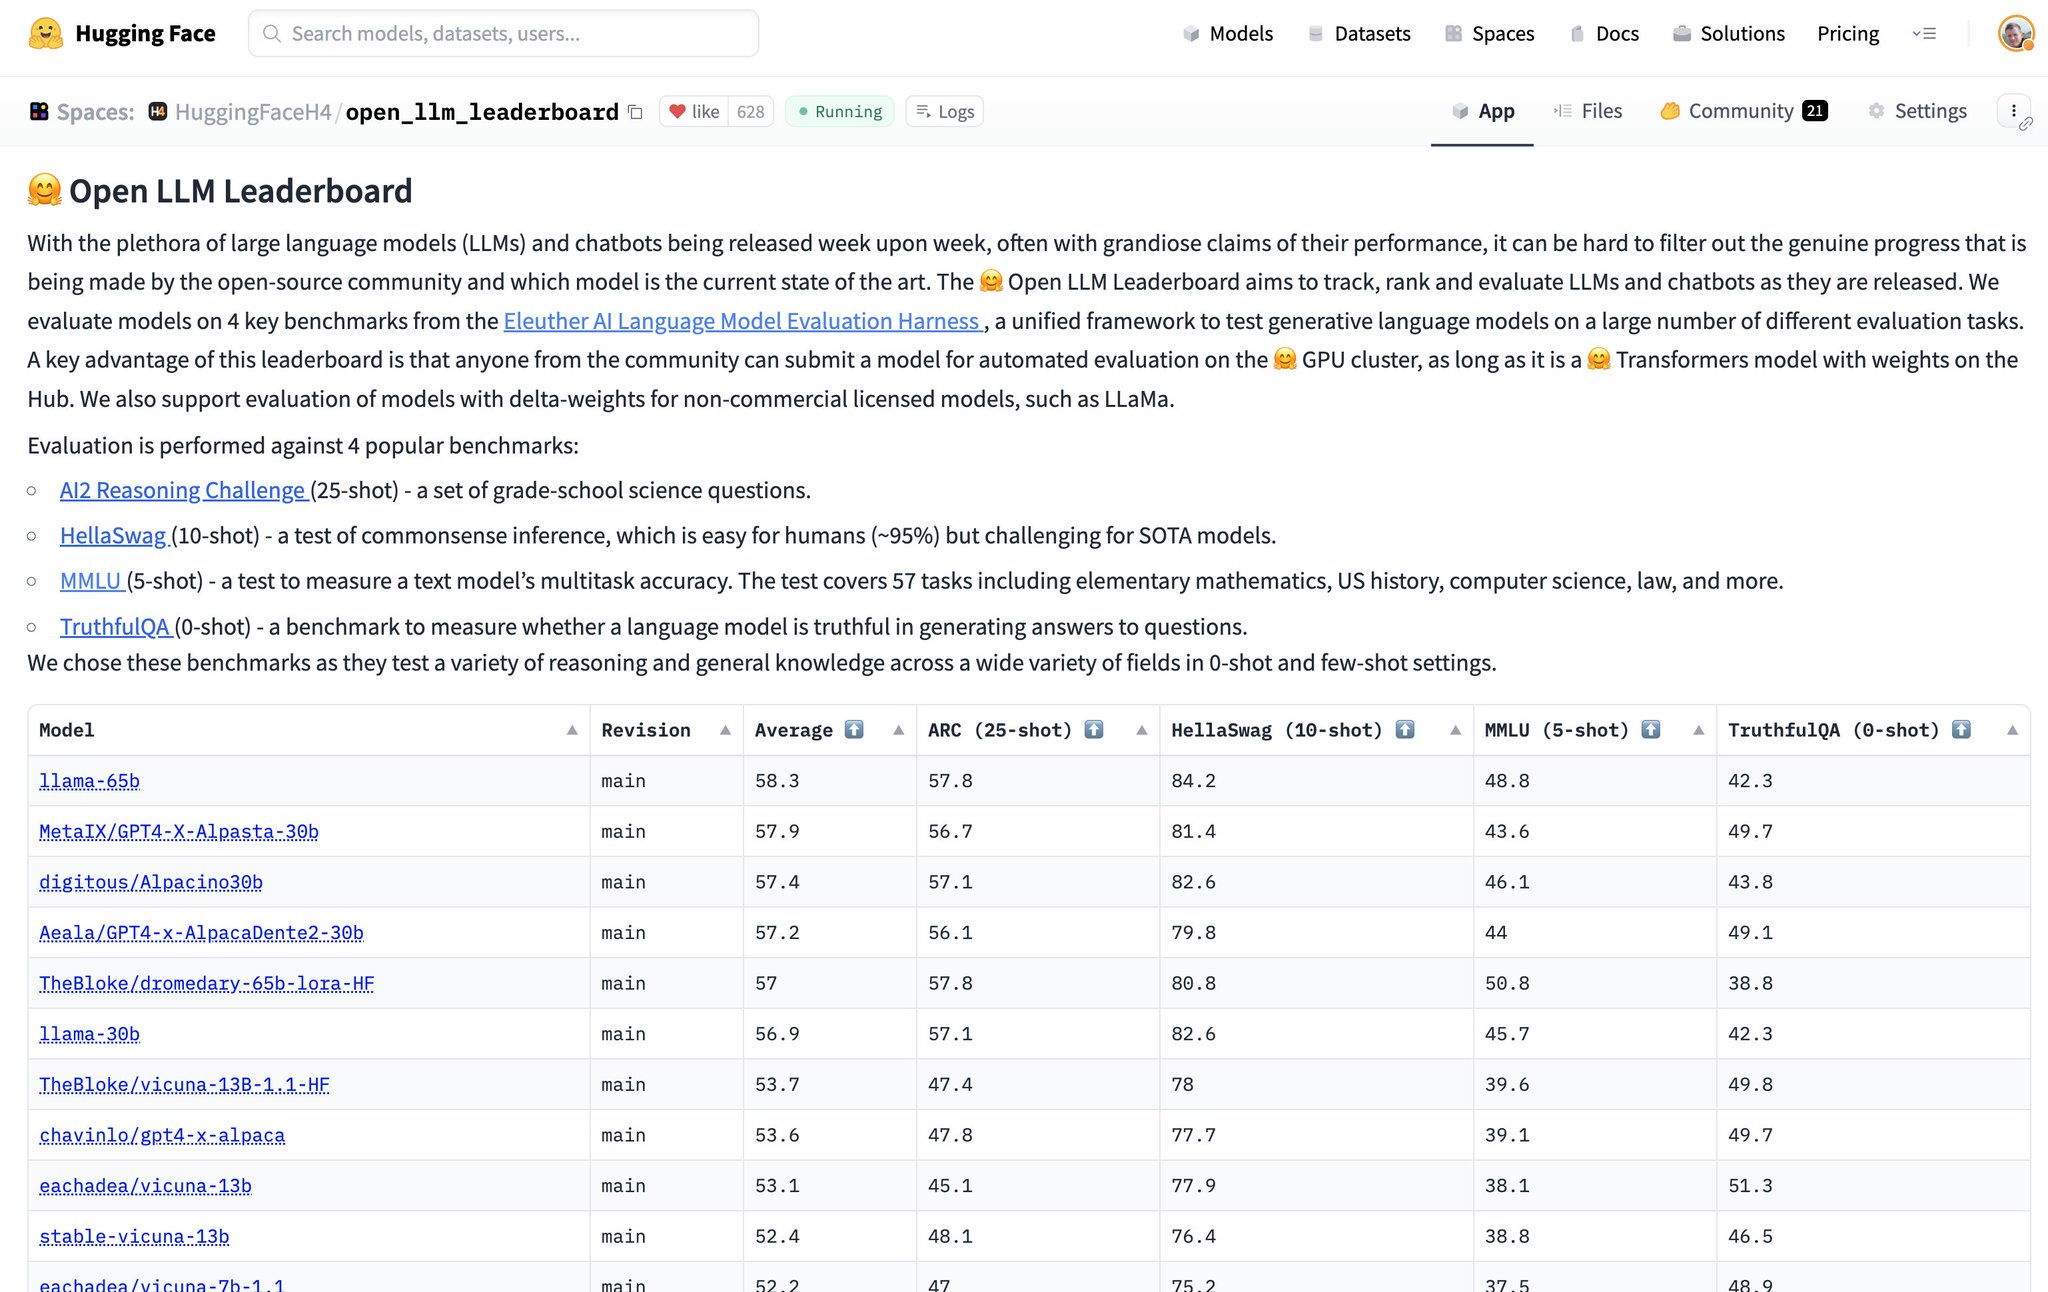Image resolution: width=2048 pixels, height=1292 pixels.
Task: Sort by Average column arrow
Action: pos(898,731)
